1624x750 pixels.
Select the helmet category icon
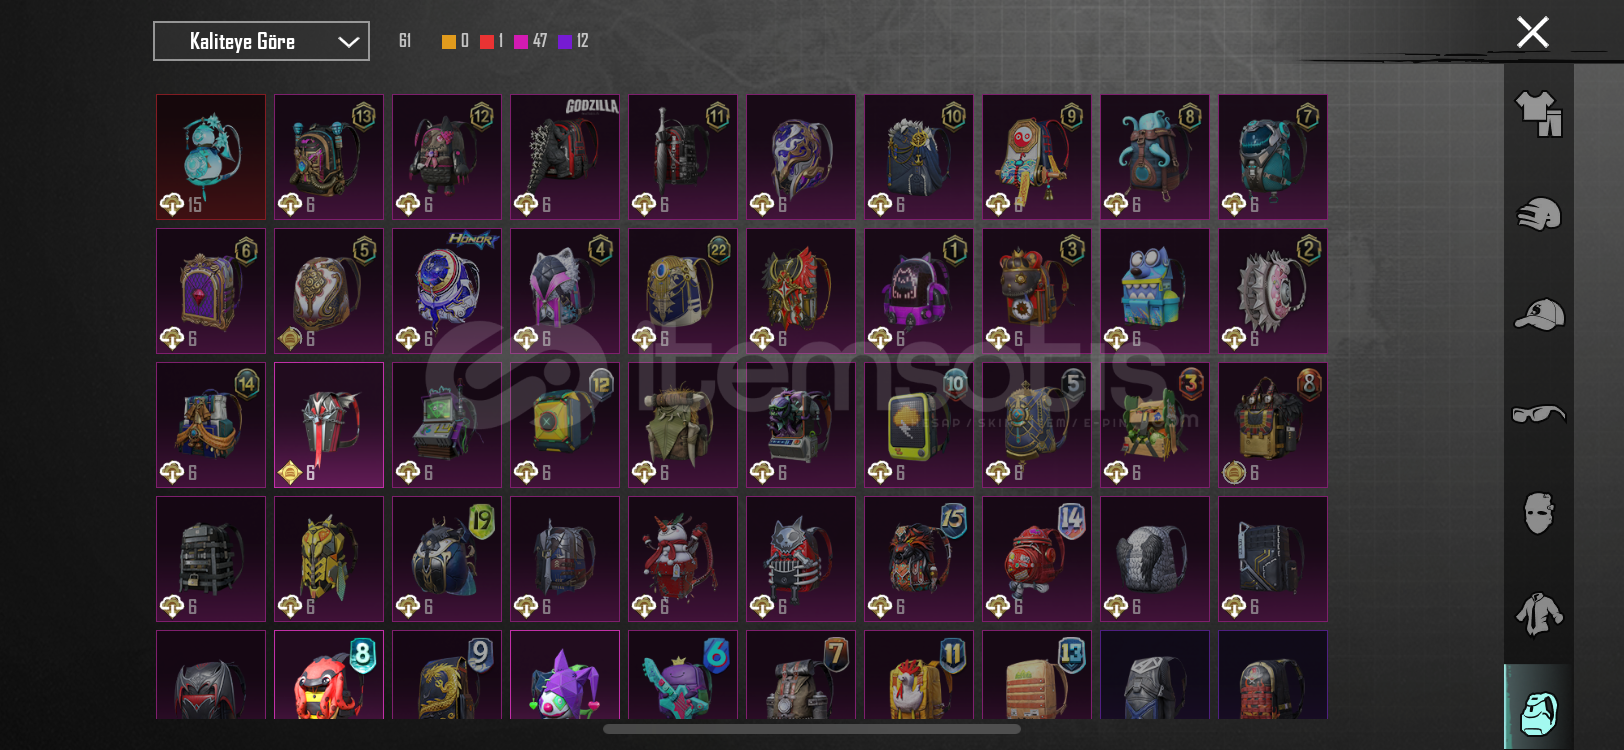(x=1538, y=213)
